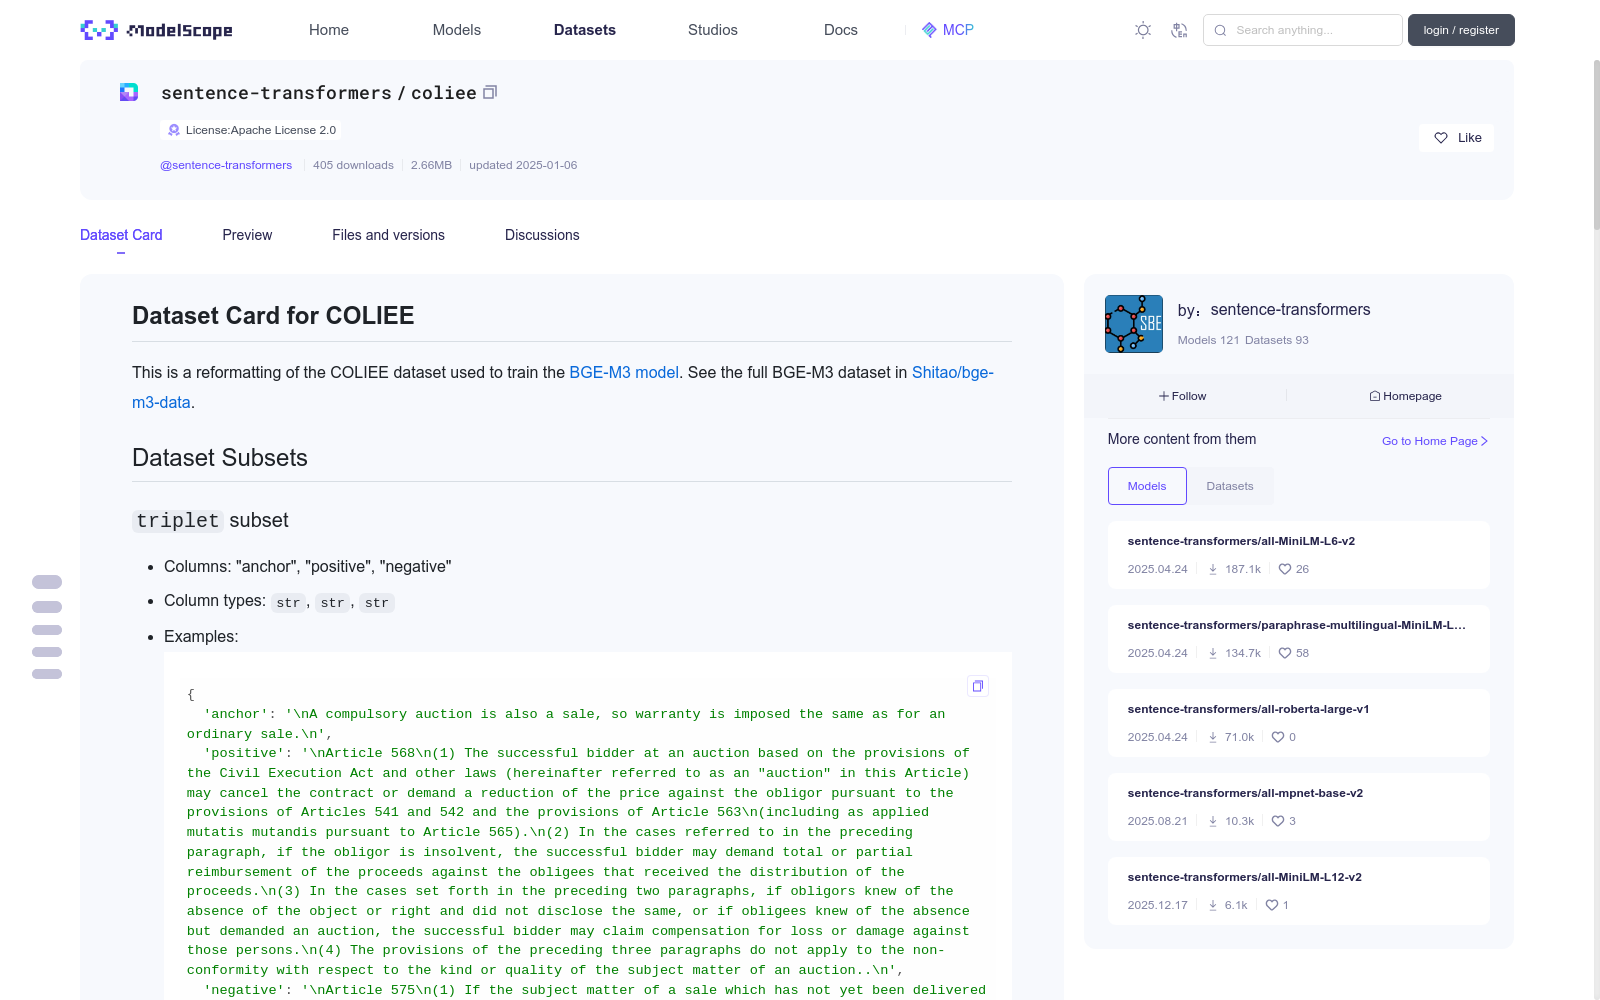The width and height of the screenshot is (1600, 1000).
Task: Click the 2.66MB size text
Action: tap(431, 165)
